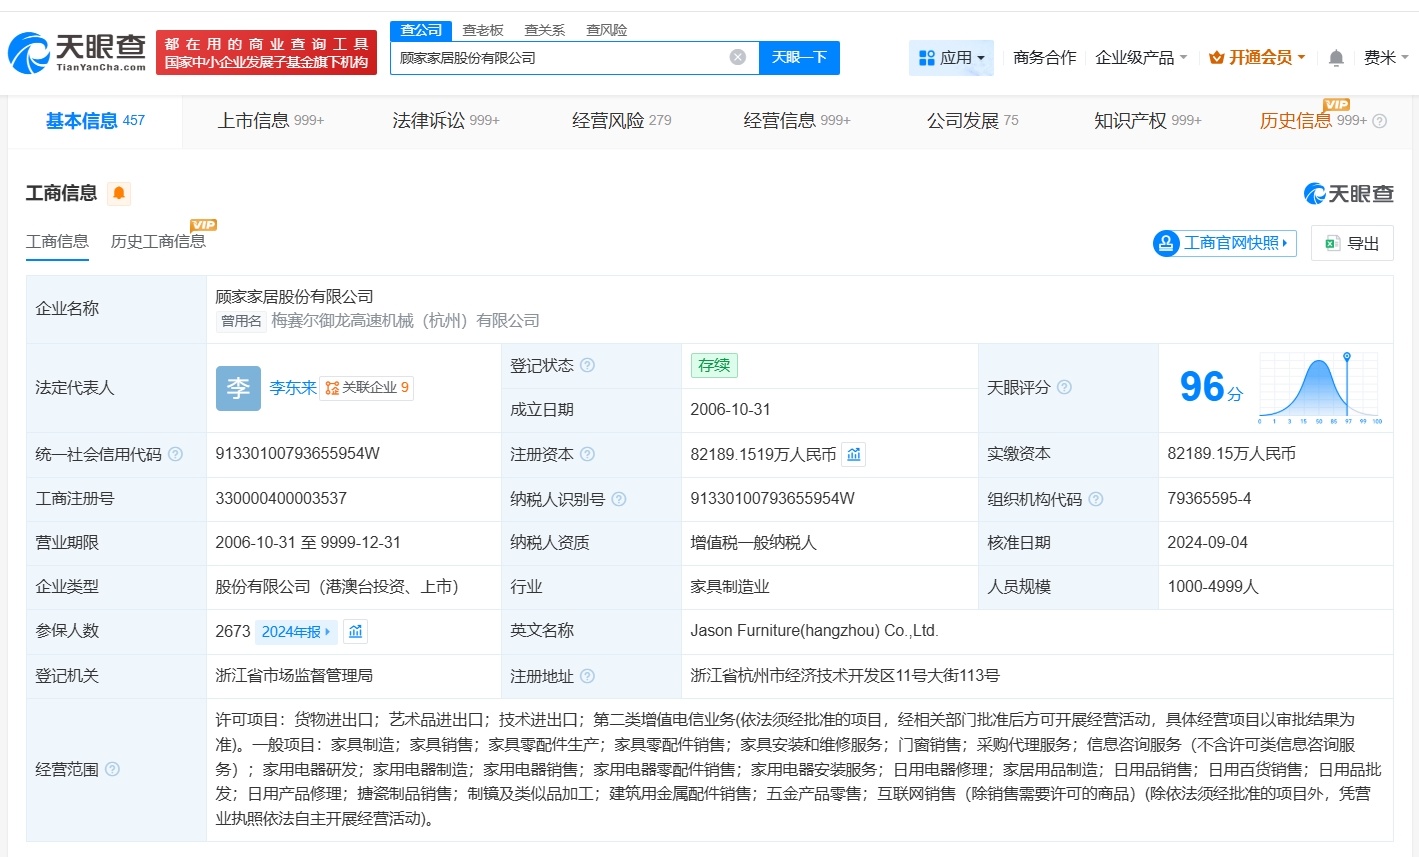Export data with the 导出 button

point(1352,243)
